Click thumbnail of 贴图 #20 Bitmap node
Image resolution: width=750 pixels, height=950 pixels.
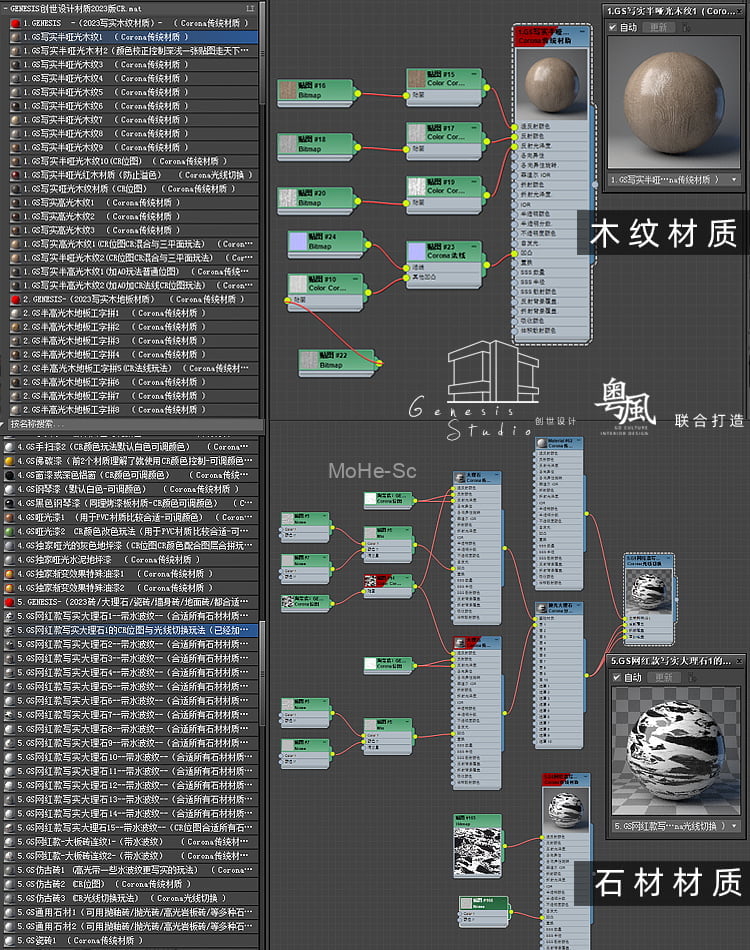tap(287, 198)
